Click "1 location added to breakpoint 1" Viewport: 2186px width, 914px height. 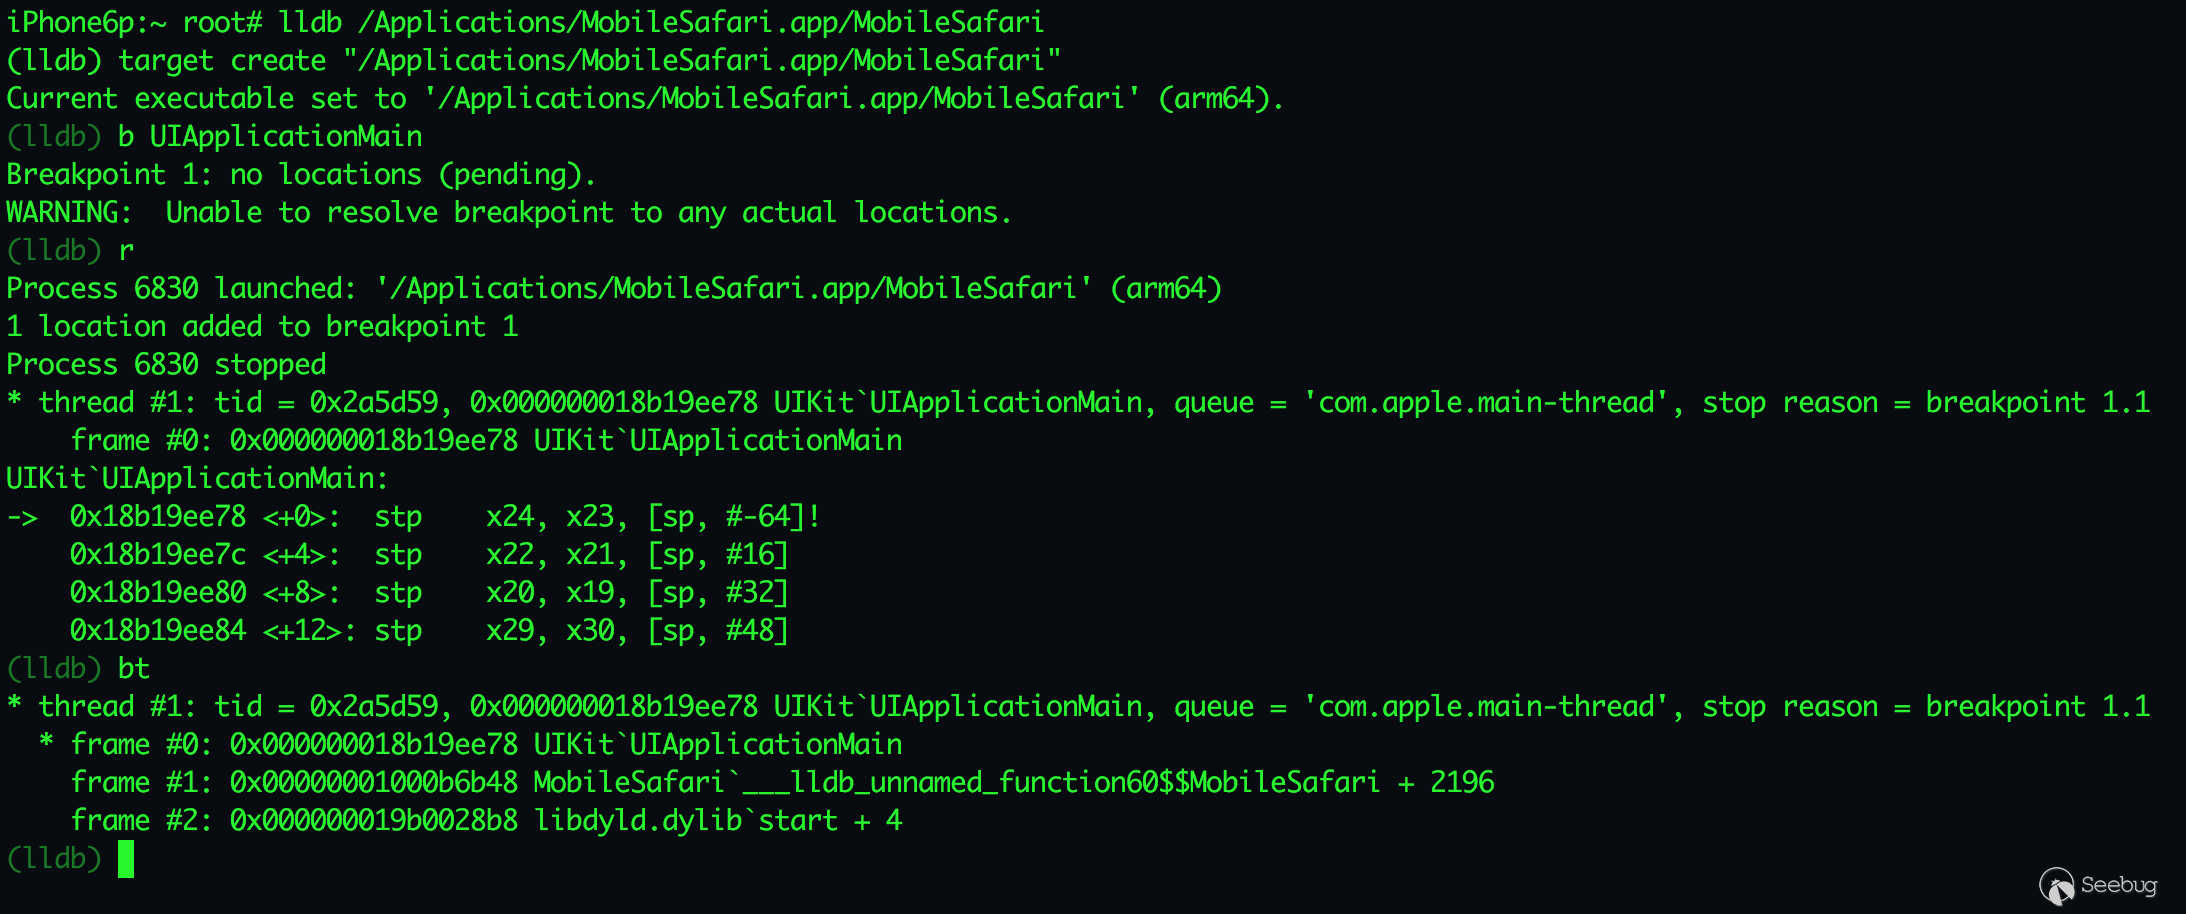[x=262, y=327]
